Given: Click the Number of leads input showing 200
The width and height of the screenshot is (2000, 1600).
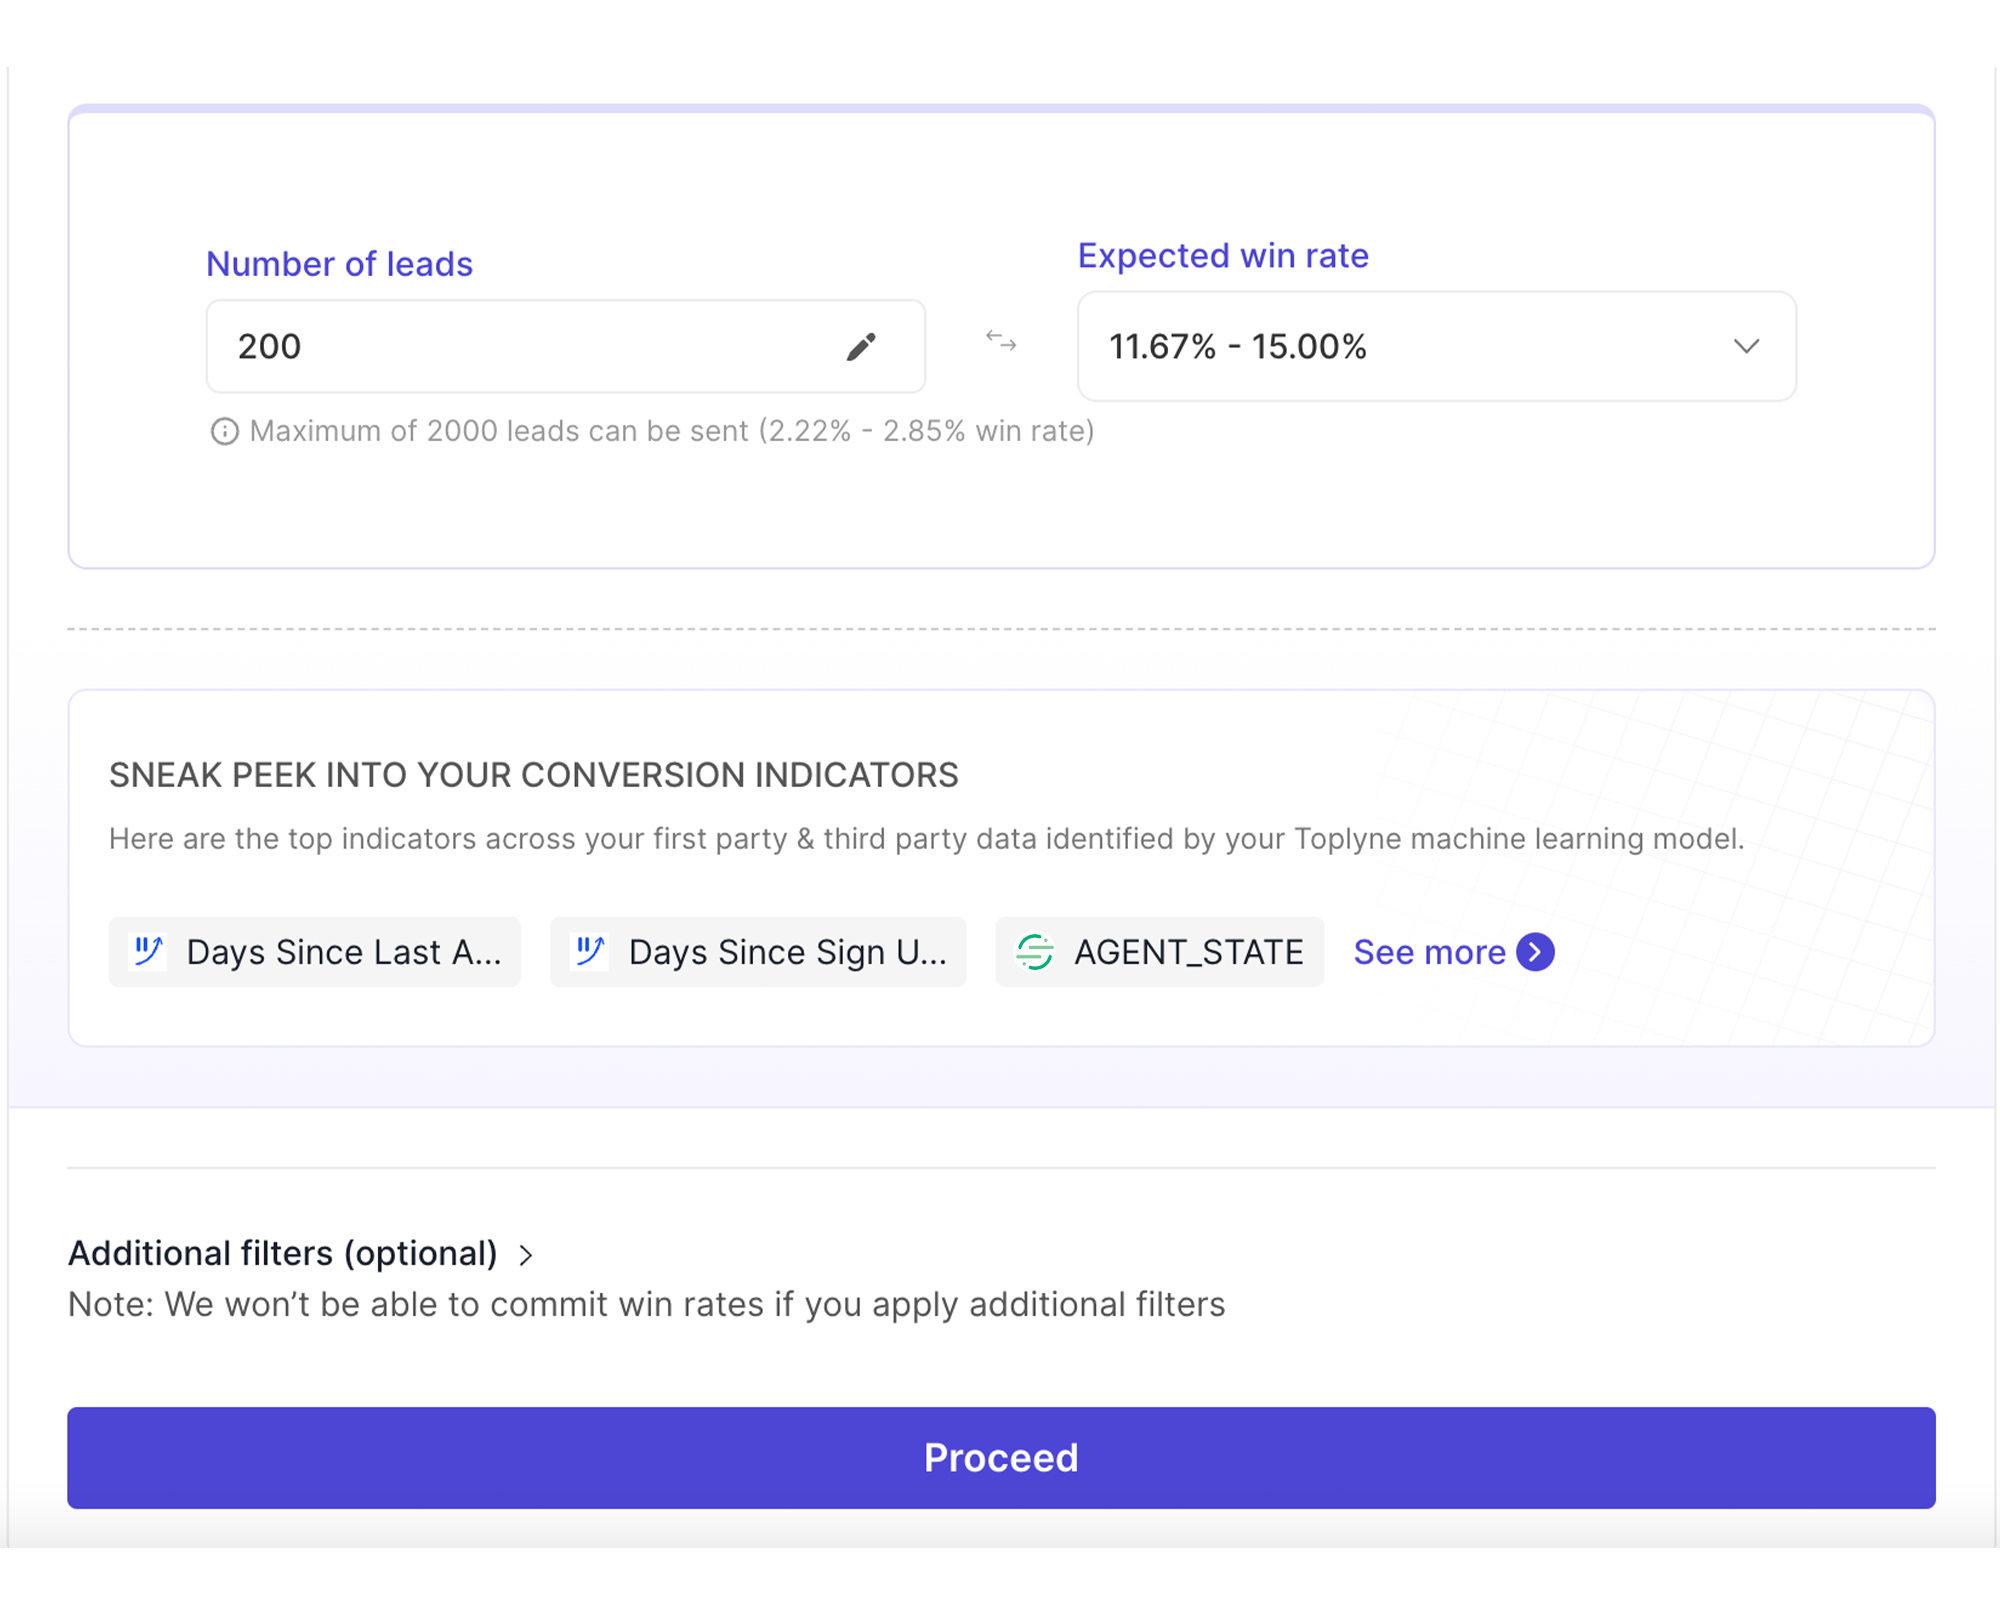Looking at the screenshot, I should (520, 347).
